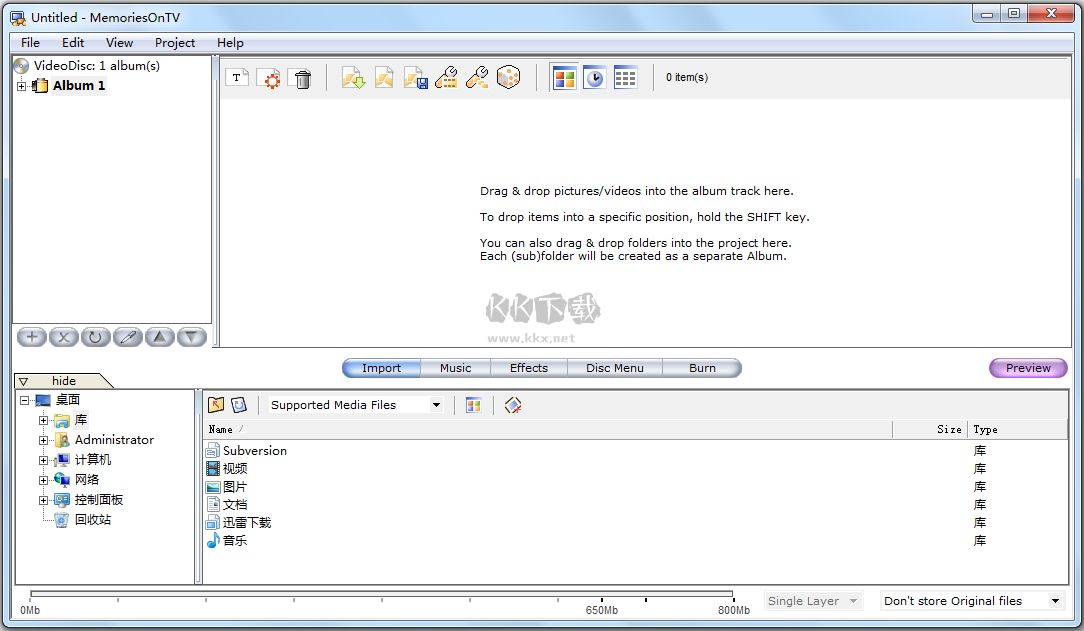1084x631 pixels.
Task: Switch to the Effects tab
Action: point(528,368)
